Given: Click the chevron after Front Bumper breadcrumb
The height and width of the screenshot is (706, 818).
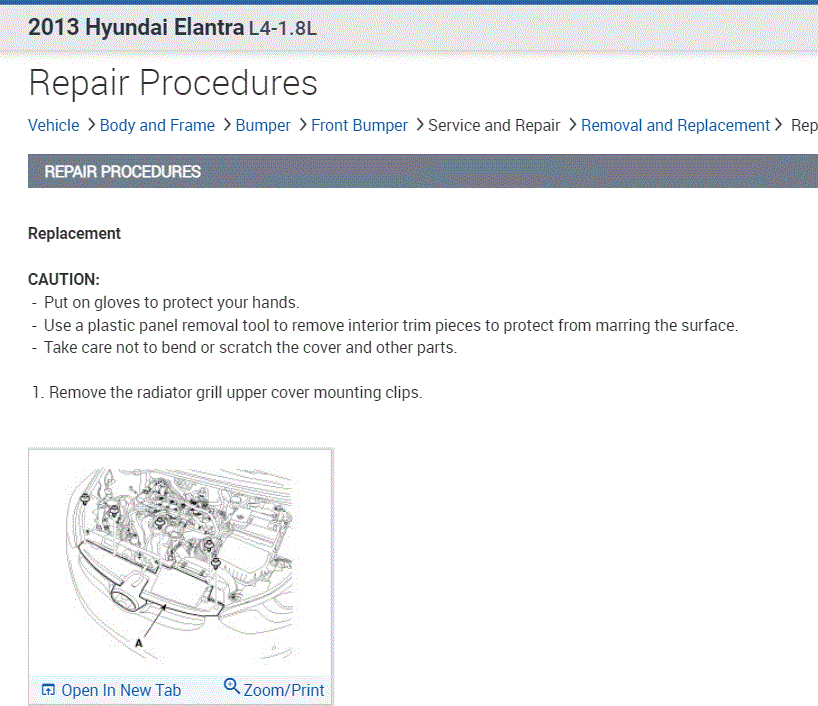Looking at the screenshot, I should (419, 125).
